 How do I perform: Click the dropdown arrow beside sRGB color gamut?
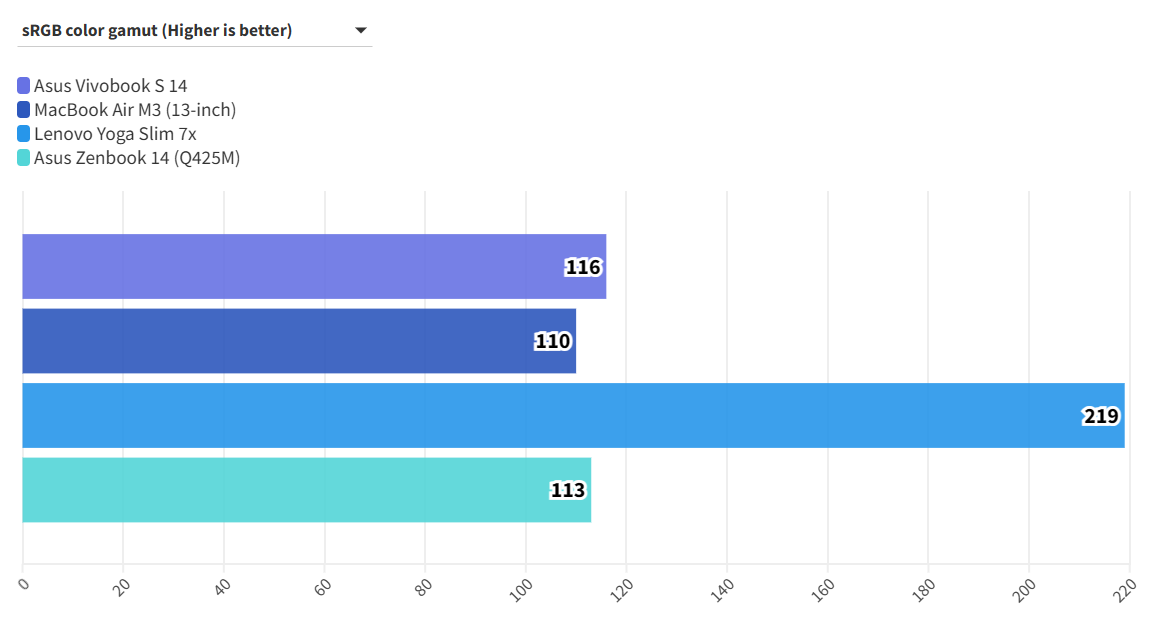pyautogui.click(x=361, y=31)
